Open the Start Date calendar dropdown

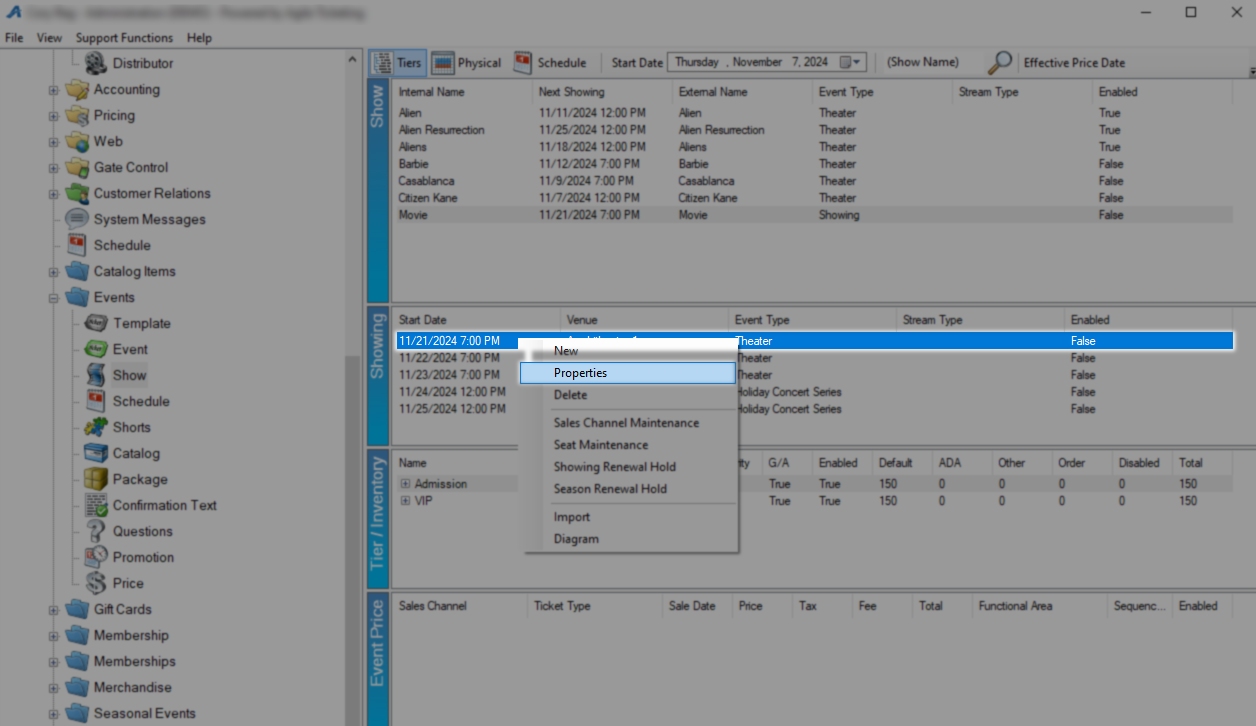[850, 62]
